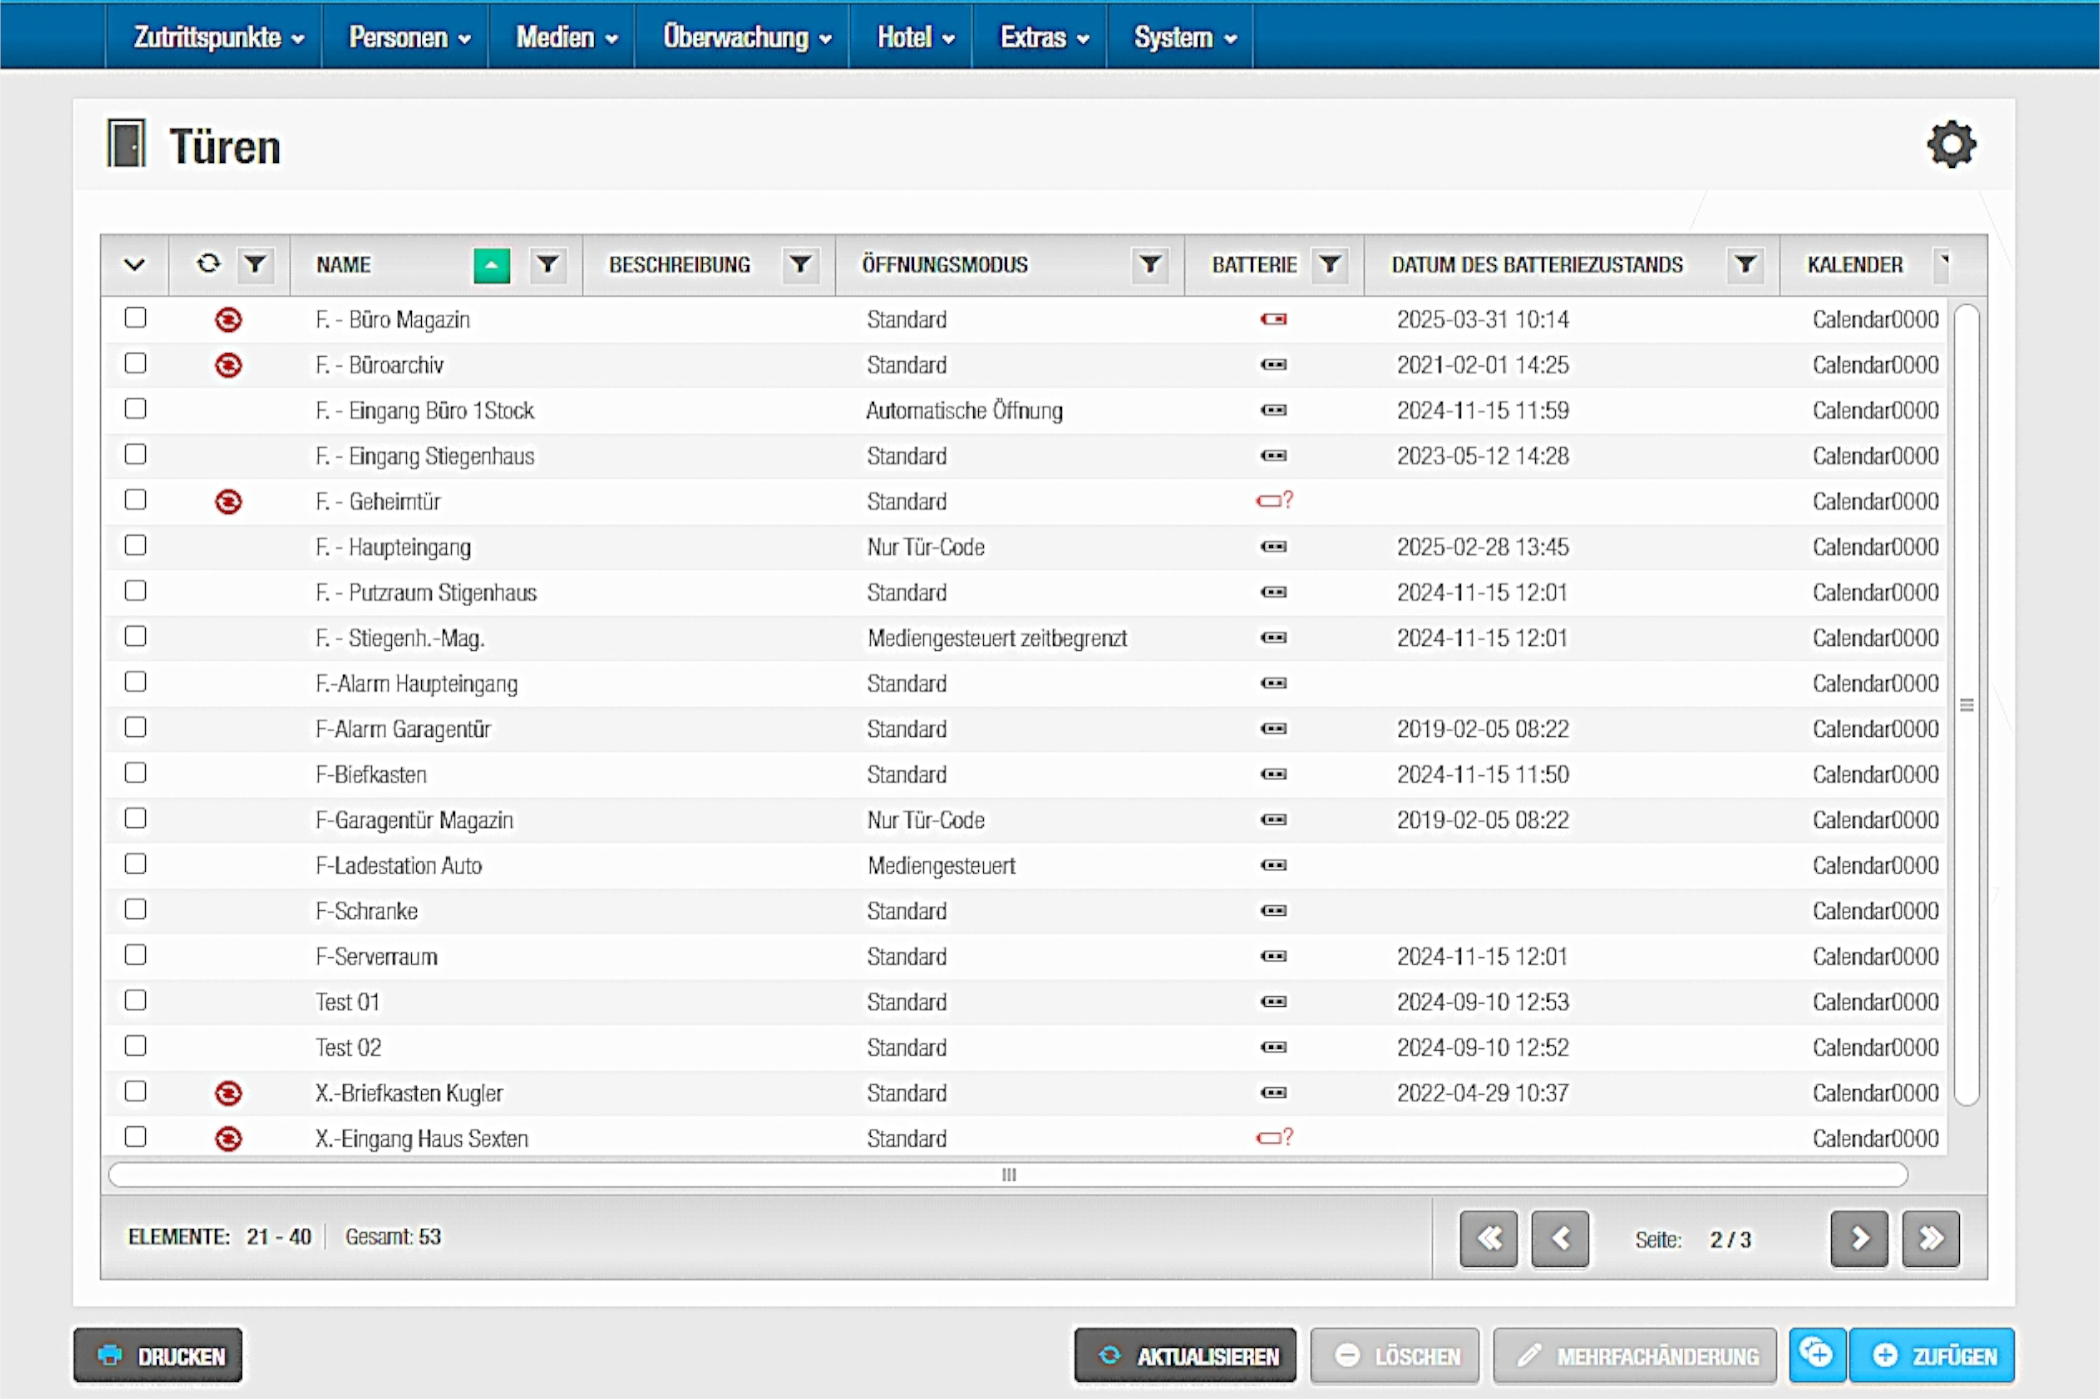The image size is (2100, 1400).
Task: Tick the F-Serverraum row checkbox
Action: tap(135, 955)
